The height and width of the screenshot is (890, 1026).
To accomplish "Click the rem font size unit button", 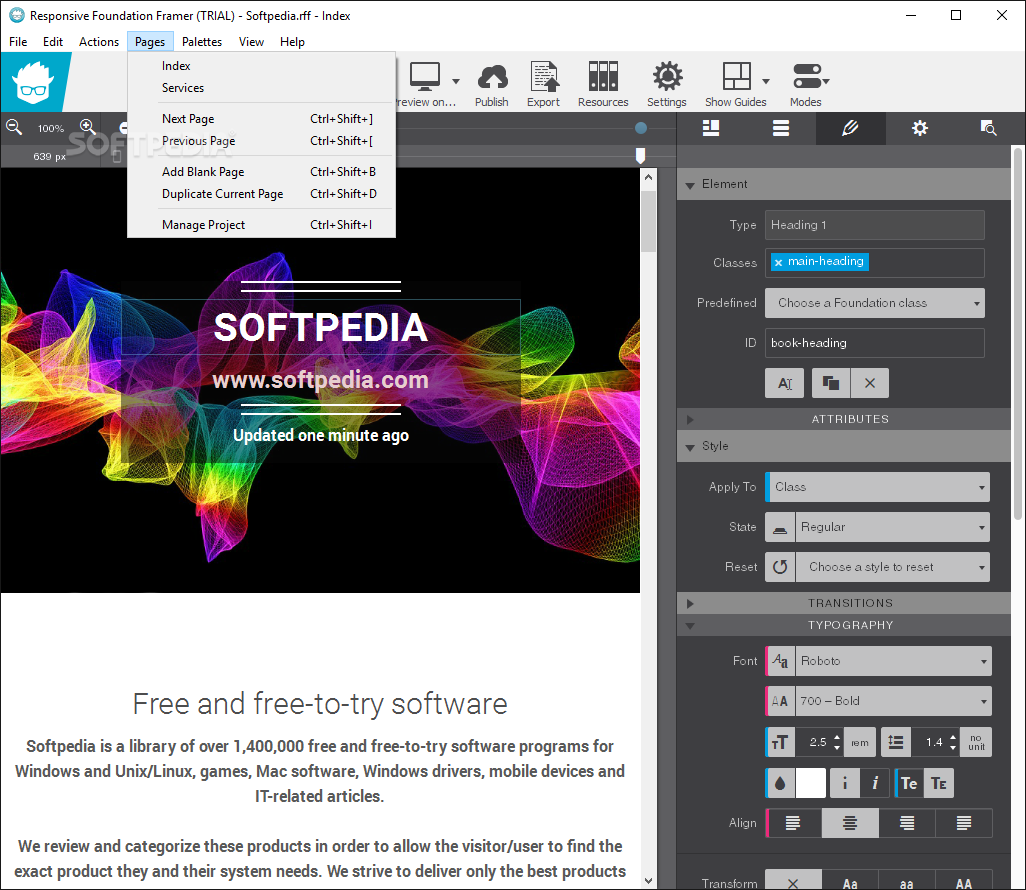I will pyautogui.click(x=860, y=742).
